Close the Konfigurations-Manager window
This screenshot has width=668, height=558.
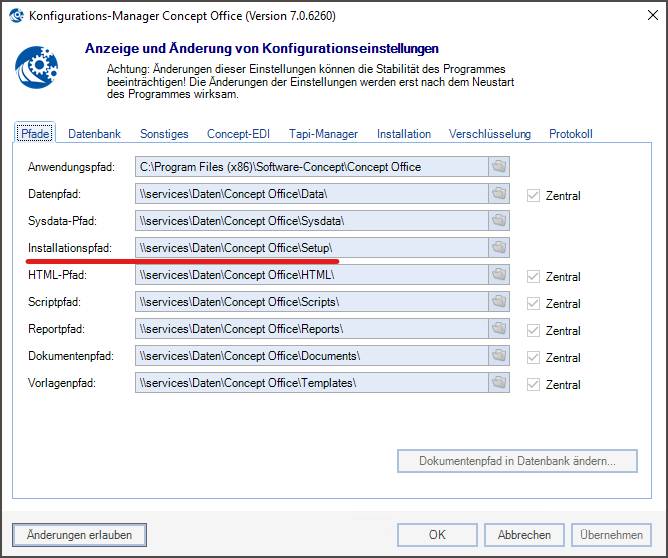tap(652, 15)
